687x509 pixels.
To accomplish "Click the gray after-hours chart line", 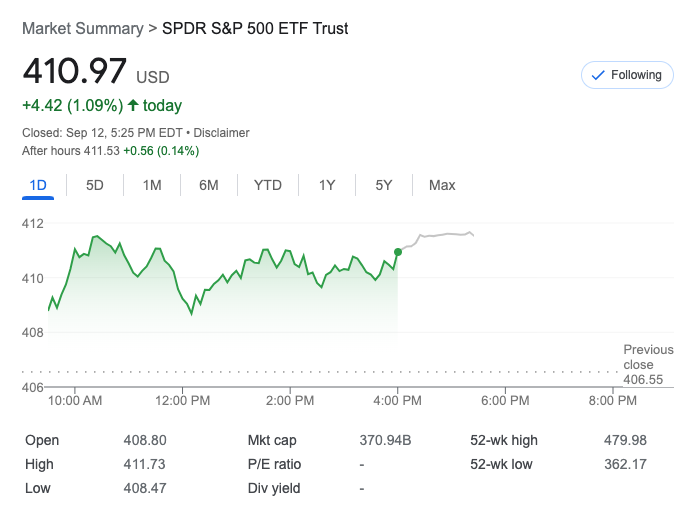I will pyautogui.click(x=450, y=235).
